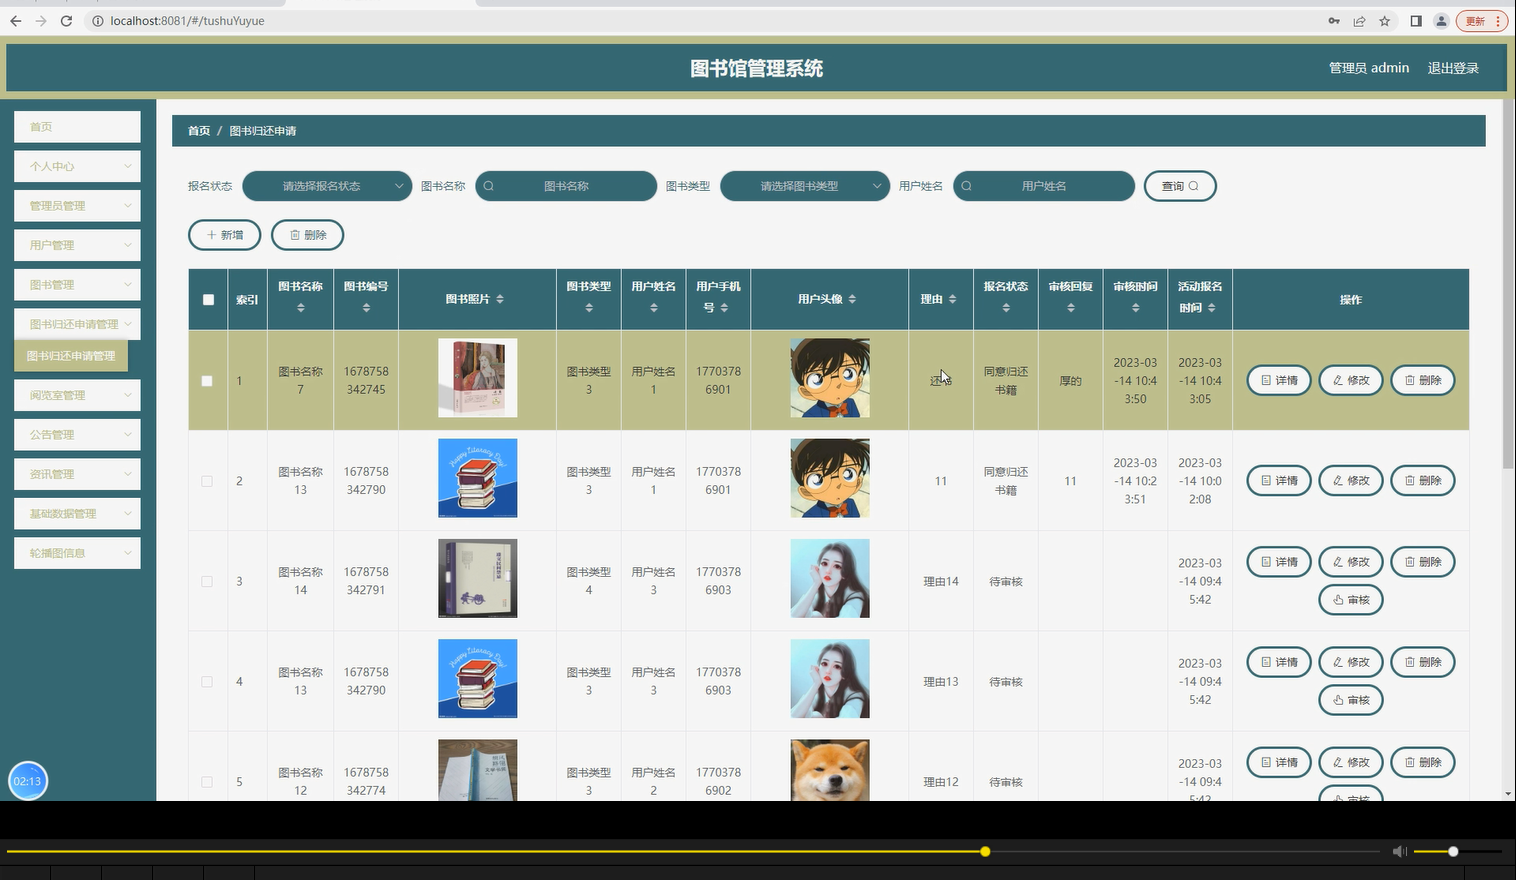1516x880 pixels.
Task: Sort by 图书照片 column arrows
Action: [x=500, y=299]
